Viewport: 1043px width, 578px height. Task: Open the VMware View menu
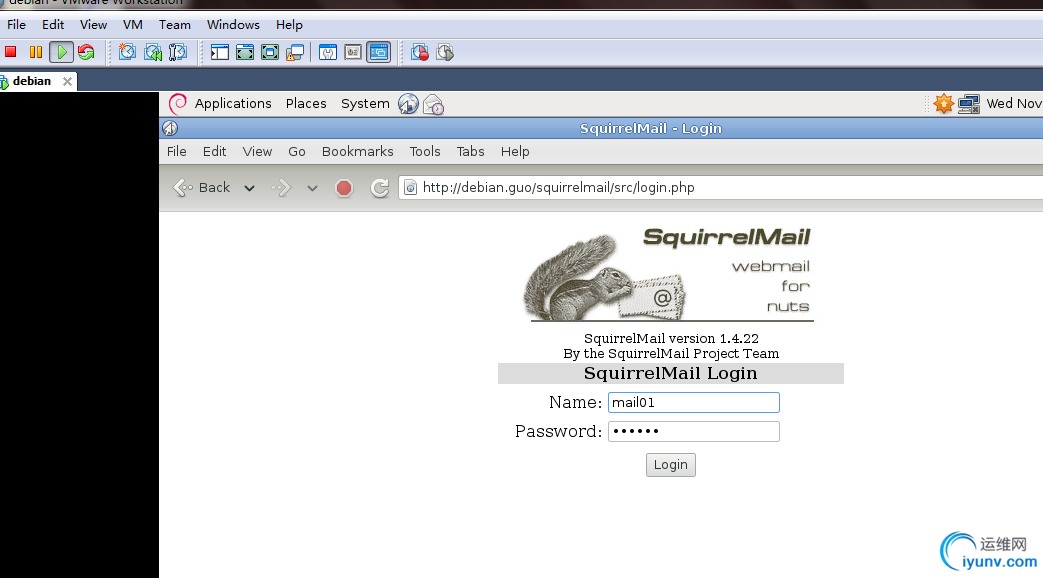pyautogui.click(x=93, y=25)
